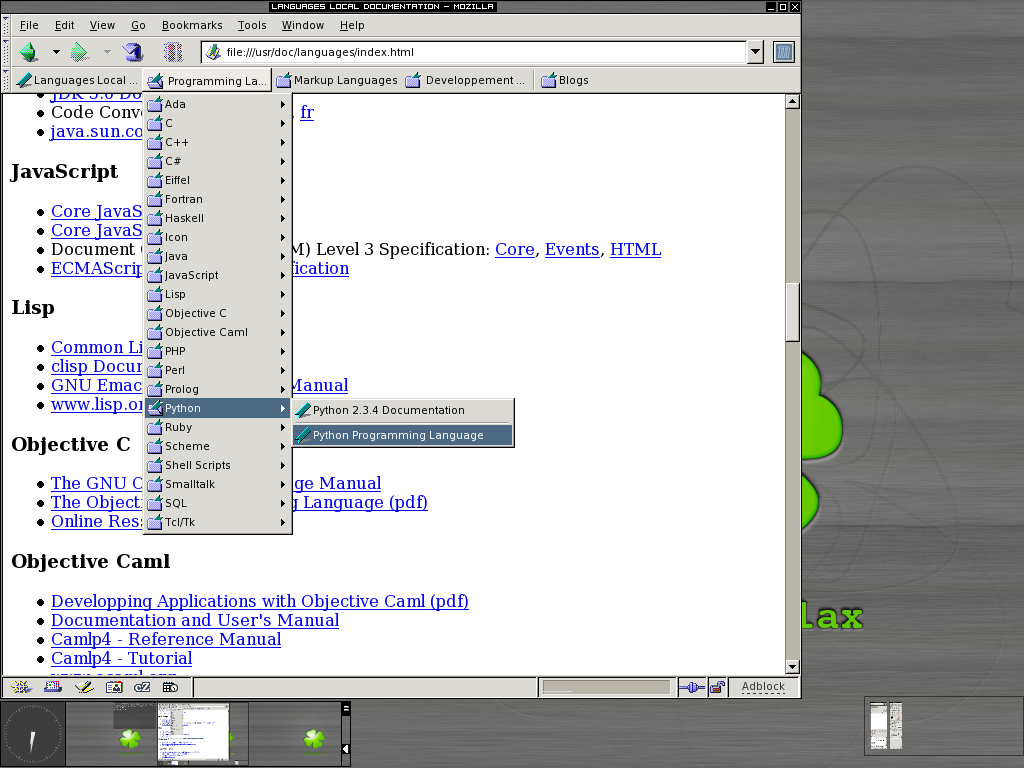Open the HTML DOM specification link
This screenshot has height=768, width=1024.
tap(635, 249)
